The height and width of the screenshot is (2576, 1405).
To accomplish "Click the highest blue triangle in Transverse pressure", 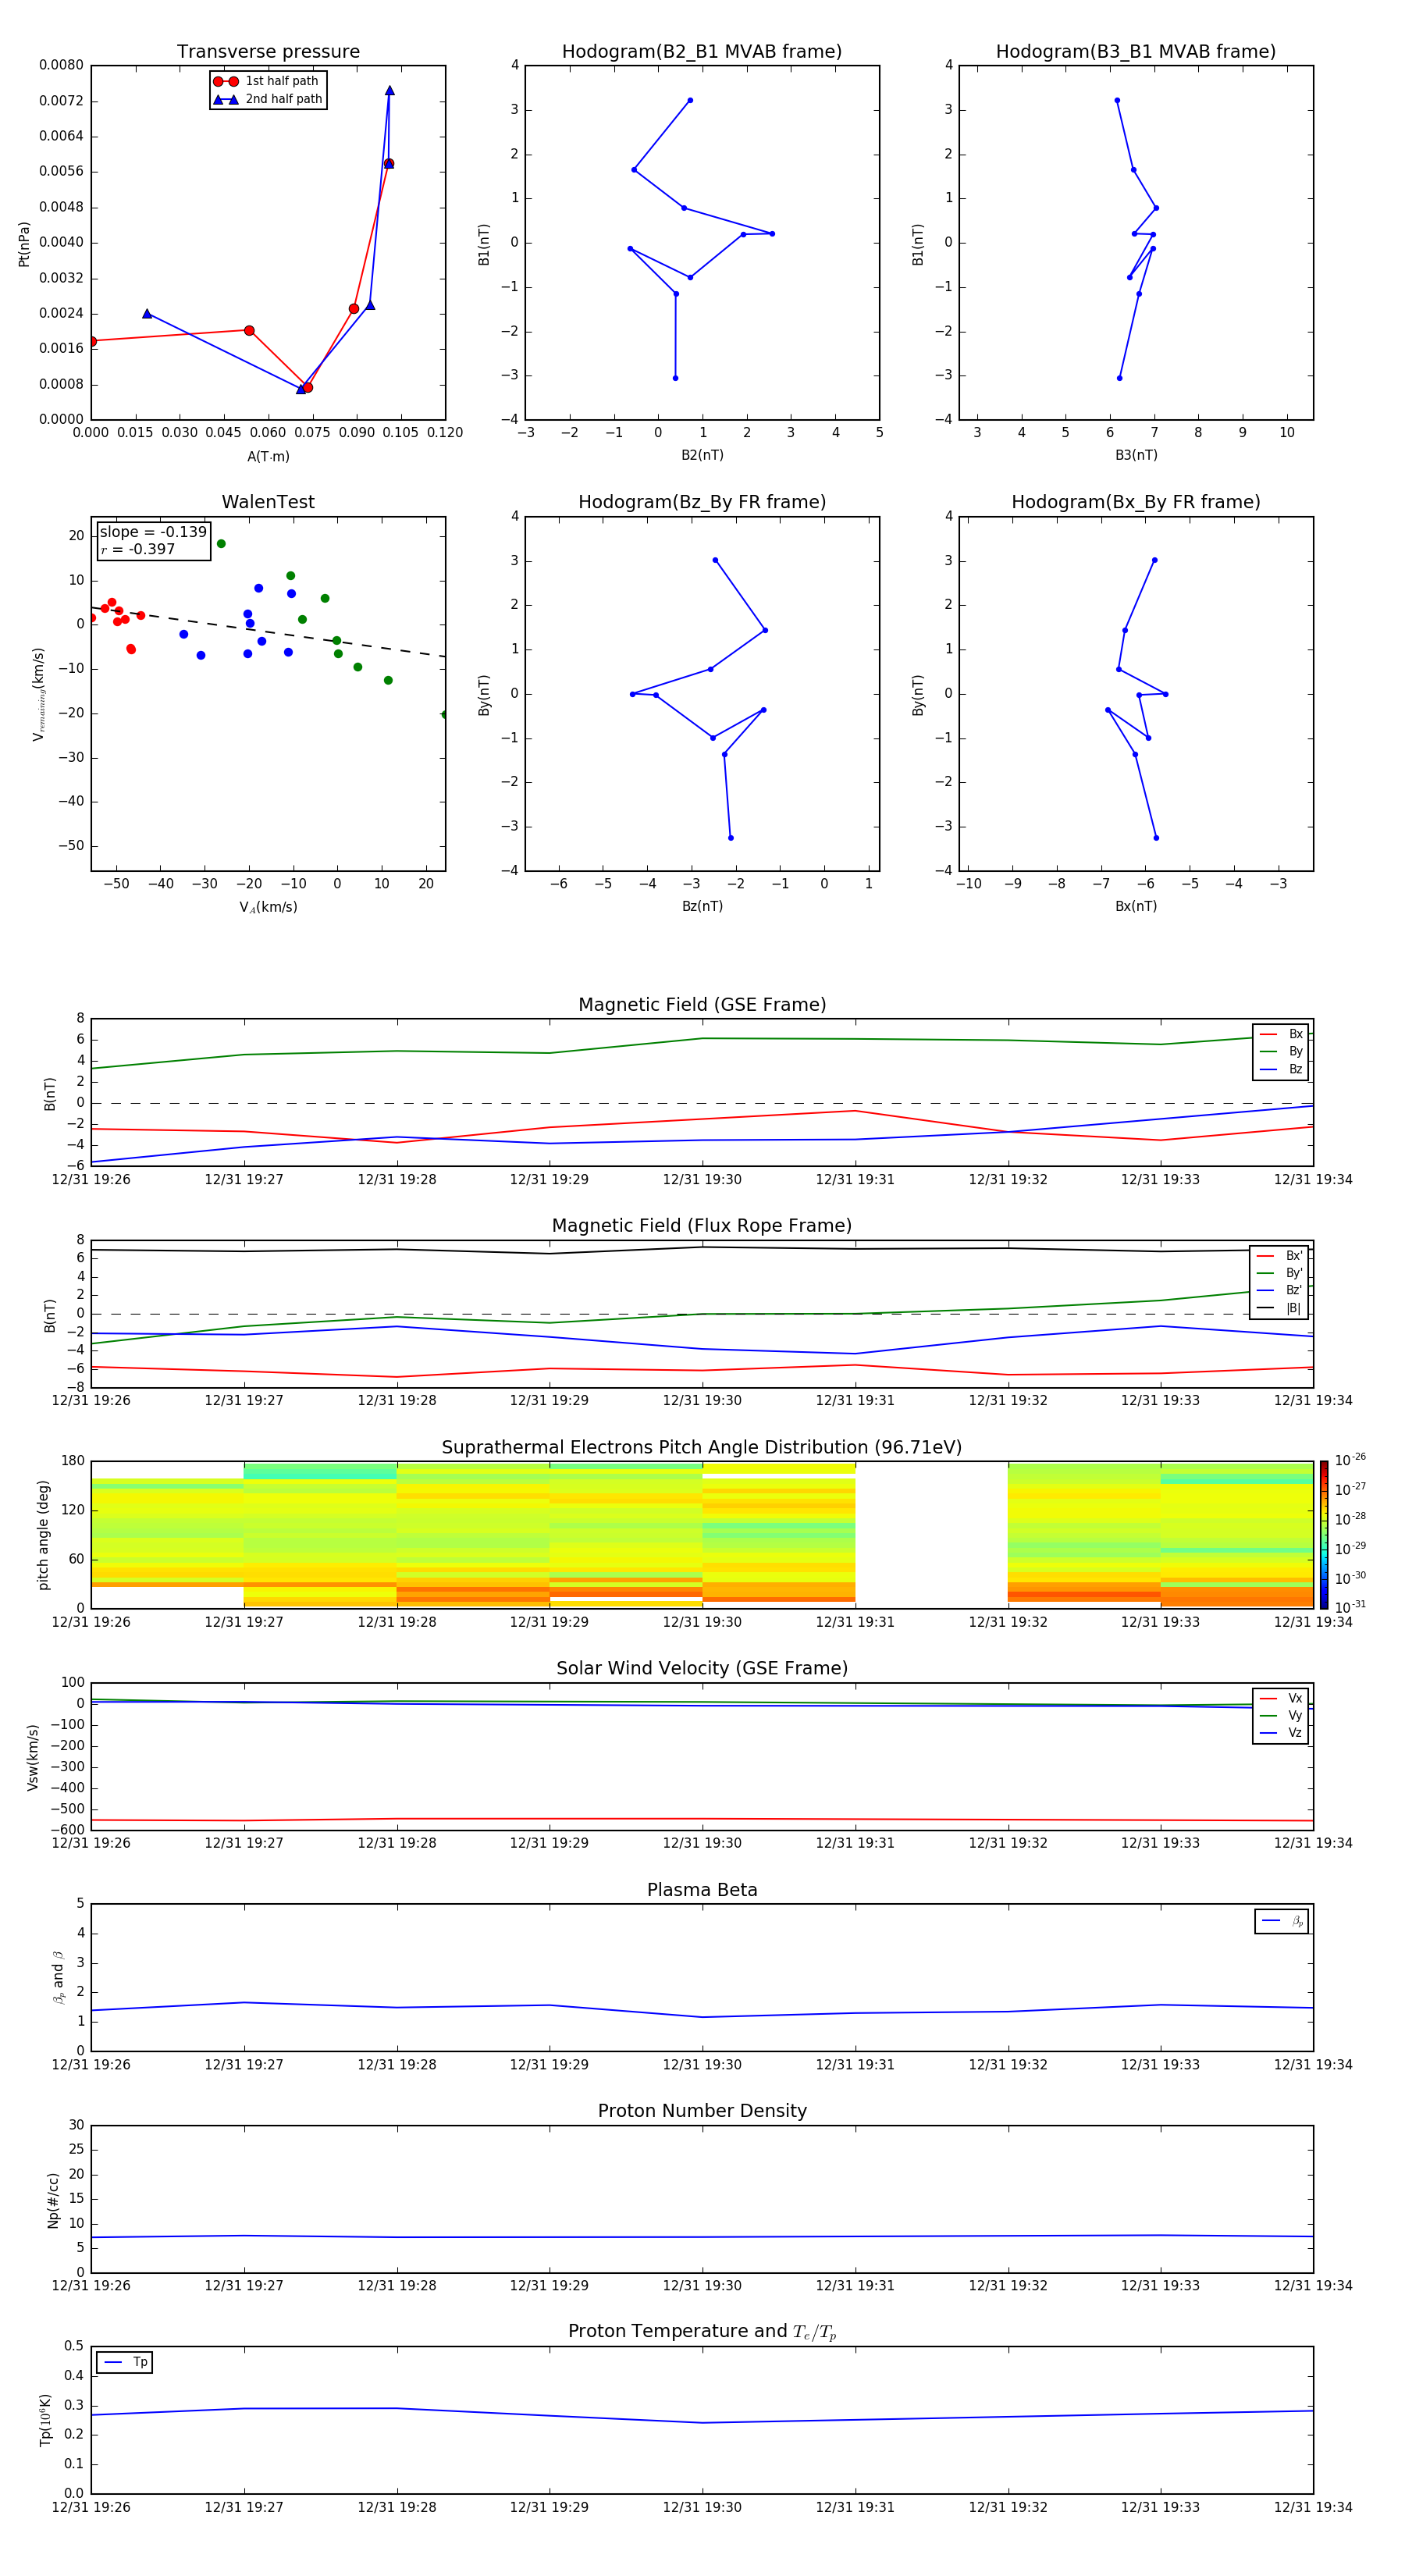I will tap(389, 91).
